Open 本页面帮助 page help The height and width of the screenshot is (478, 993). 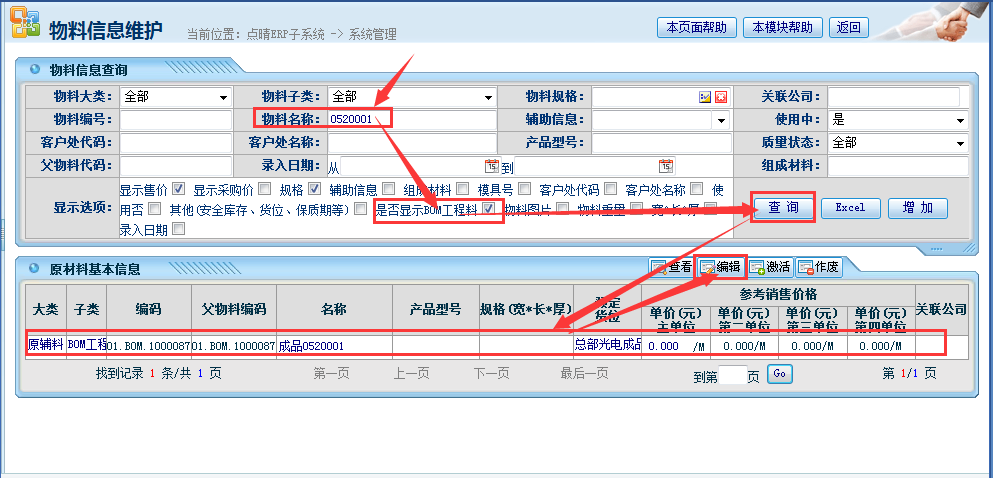697,27
